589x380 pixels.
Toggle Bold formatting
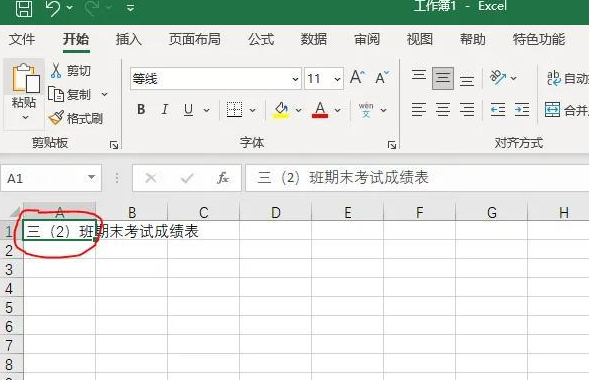click(x=141, y=110)
